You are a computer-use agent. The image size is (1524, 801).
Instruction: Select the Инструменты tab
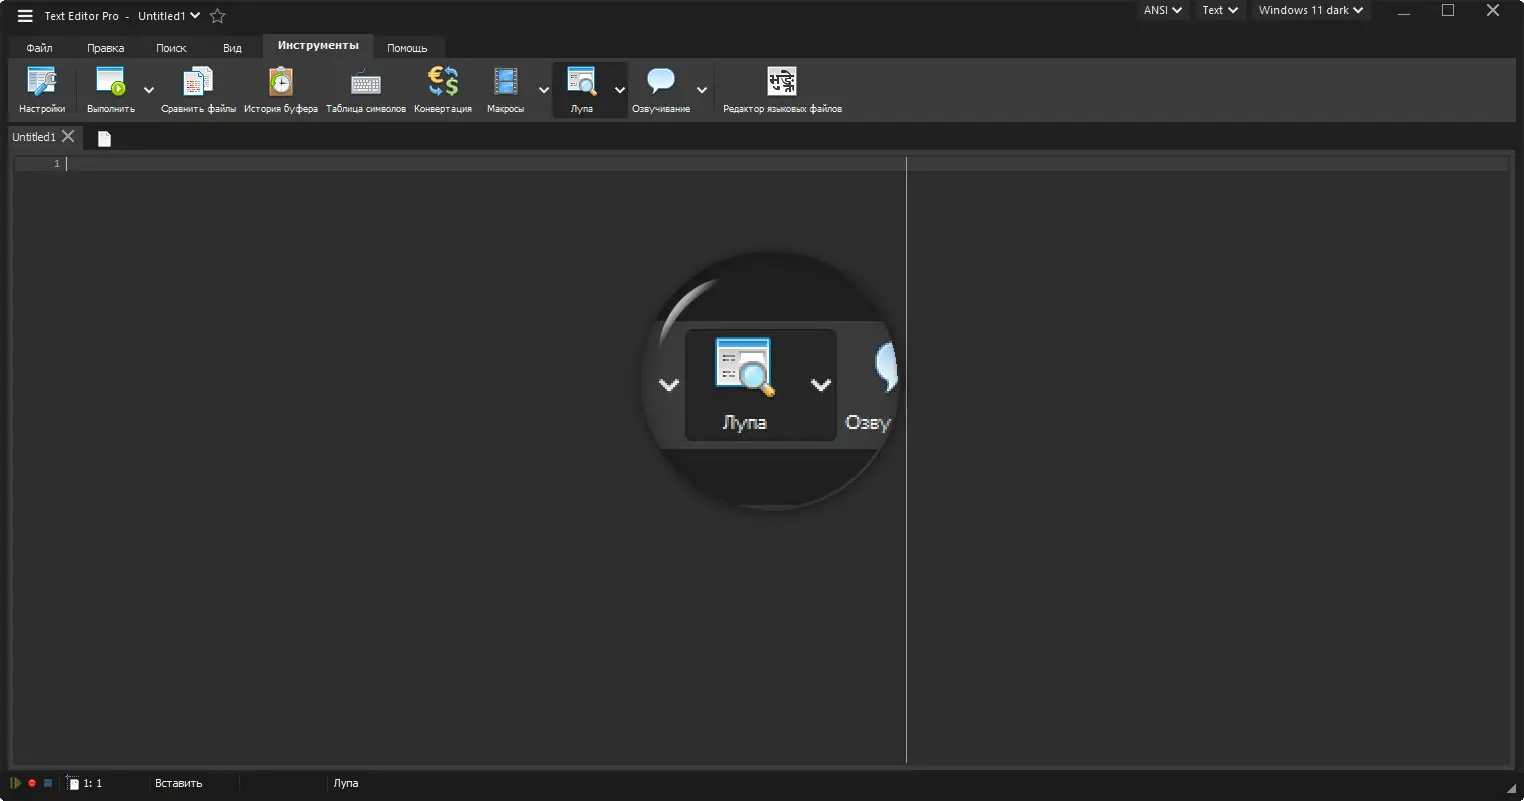tap(318, 46)
